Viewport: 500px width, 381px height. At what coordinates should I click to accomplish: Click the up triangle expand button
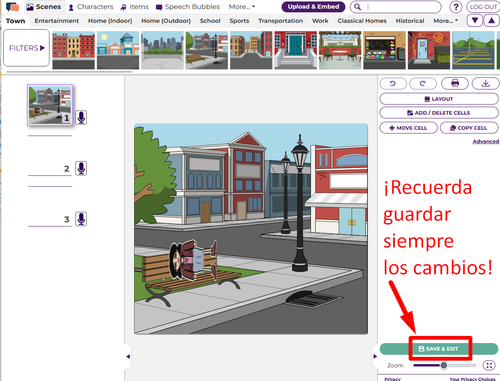pos(491,21)
